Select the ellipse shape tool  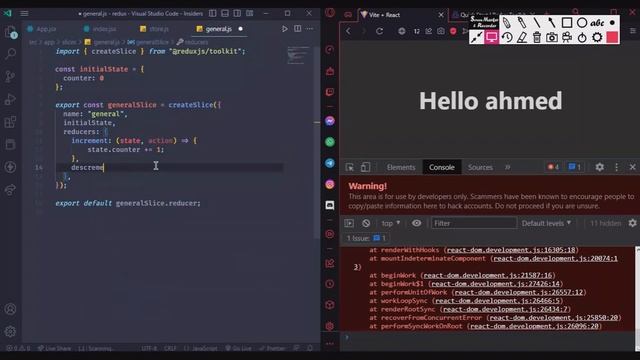(582, 22)
